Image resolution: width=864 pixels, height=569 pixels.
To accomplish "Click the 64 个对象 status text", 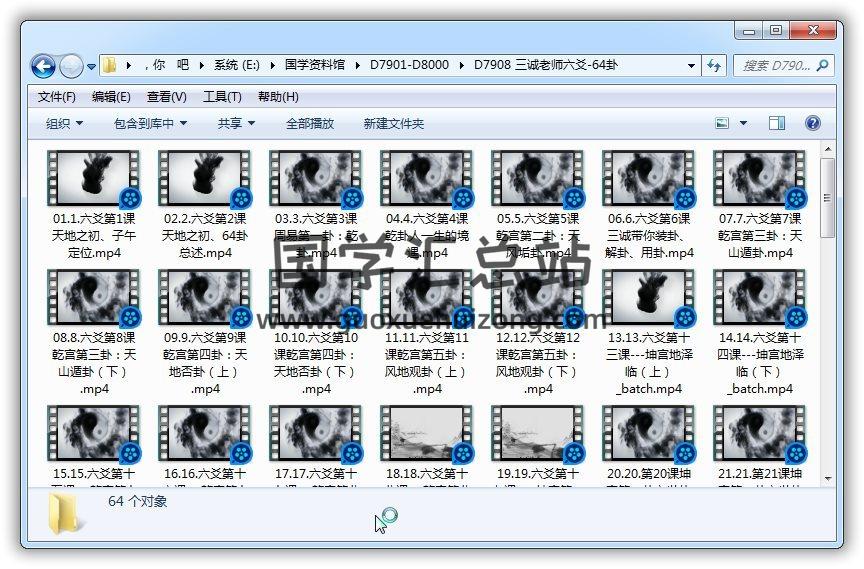I will tap(137, 501).
